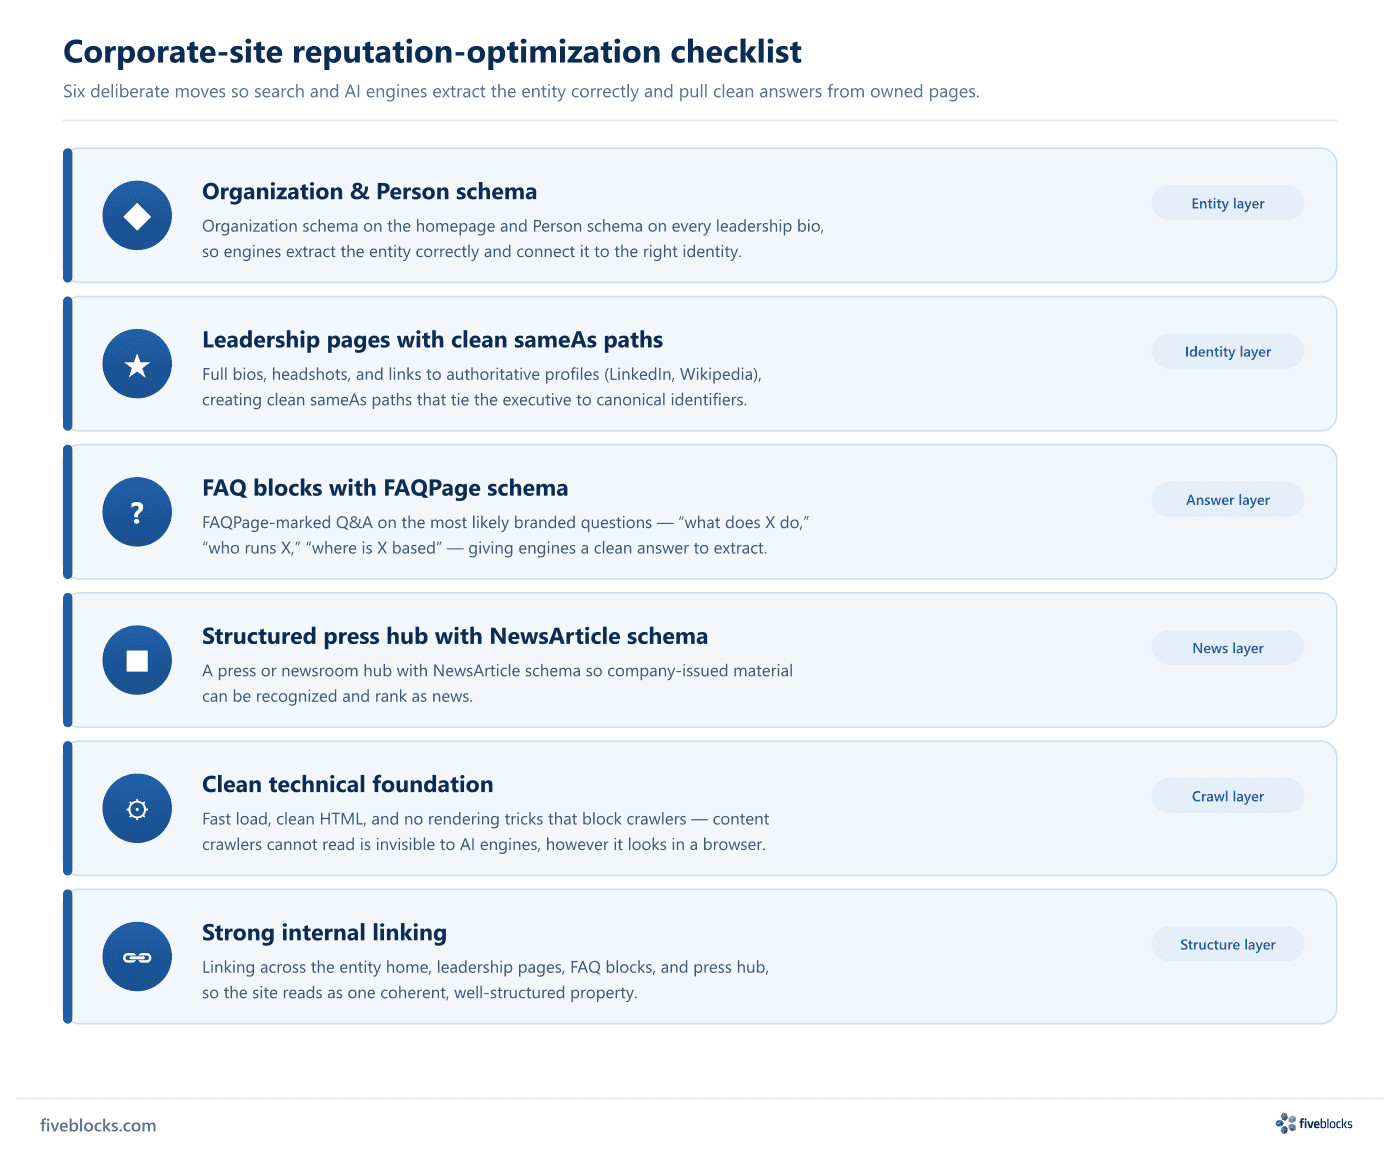Select the Crawl layer tag

click(1228, 796)
